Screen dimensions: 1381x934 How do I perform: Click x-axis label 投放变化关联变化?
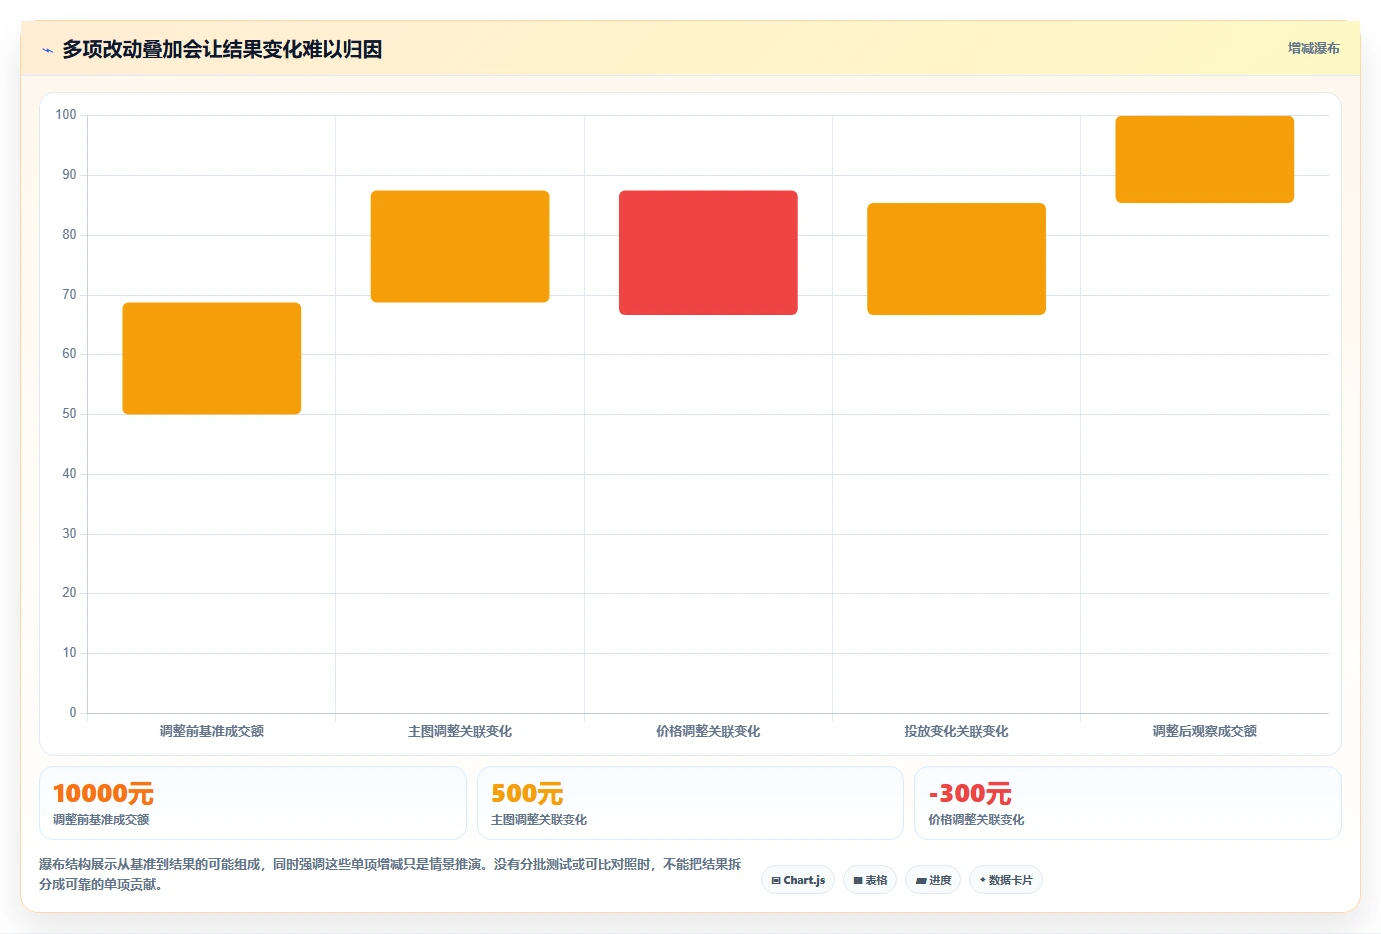tap(956, 731)
